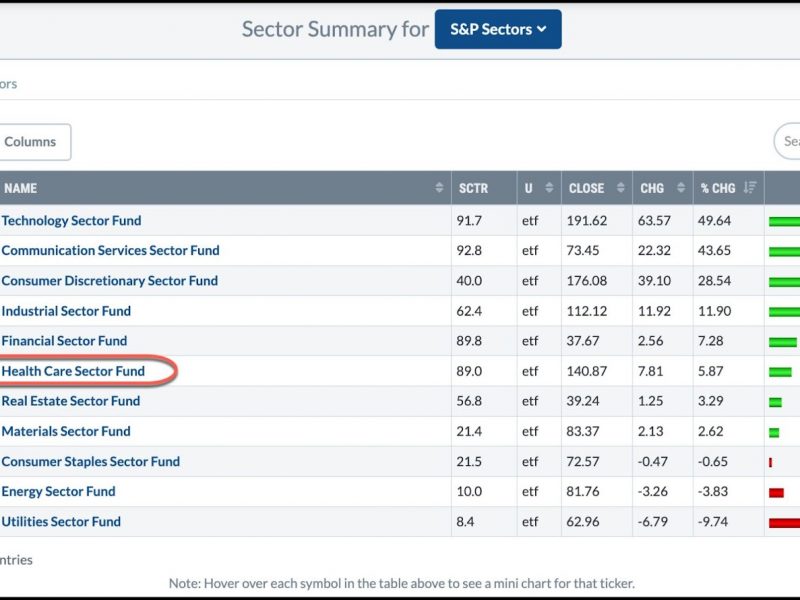800x600 pixels.
Task: Click the percent change 5.87
Action: click(x=710, y=371)
